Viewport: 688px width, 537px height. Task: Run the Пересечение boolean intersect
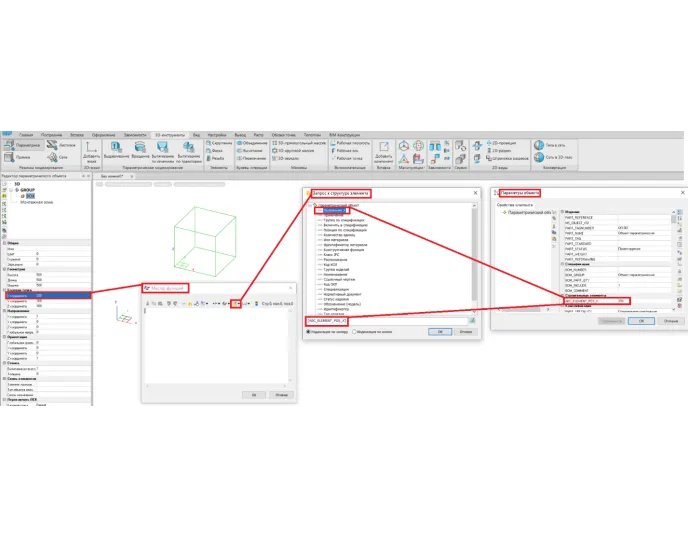pos(251,158)
